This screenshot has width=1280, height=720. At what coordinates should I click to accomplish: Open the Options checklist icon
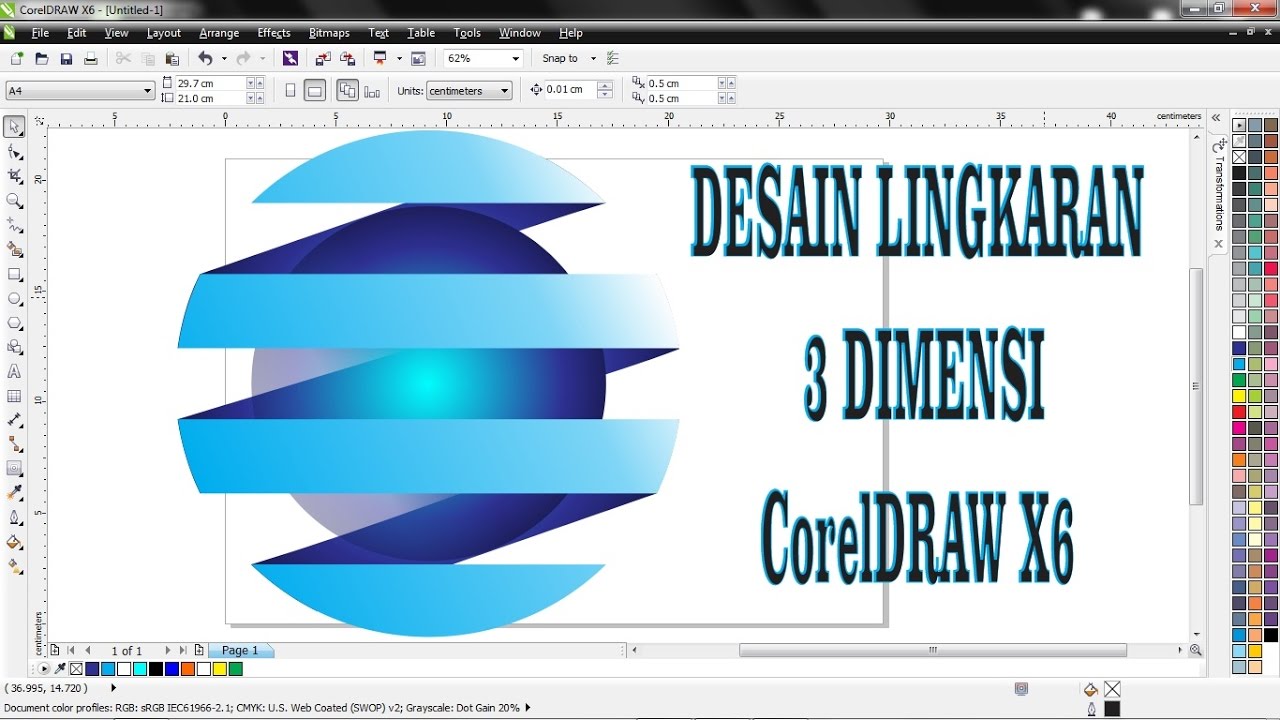(x=613, y=59)
